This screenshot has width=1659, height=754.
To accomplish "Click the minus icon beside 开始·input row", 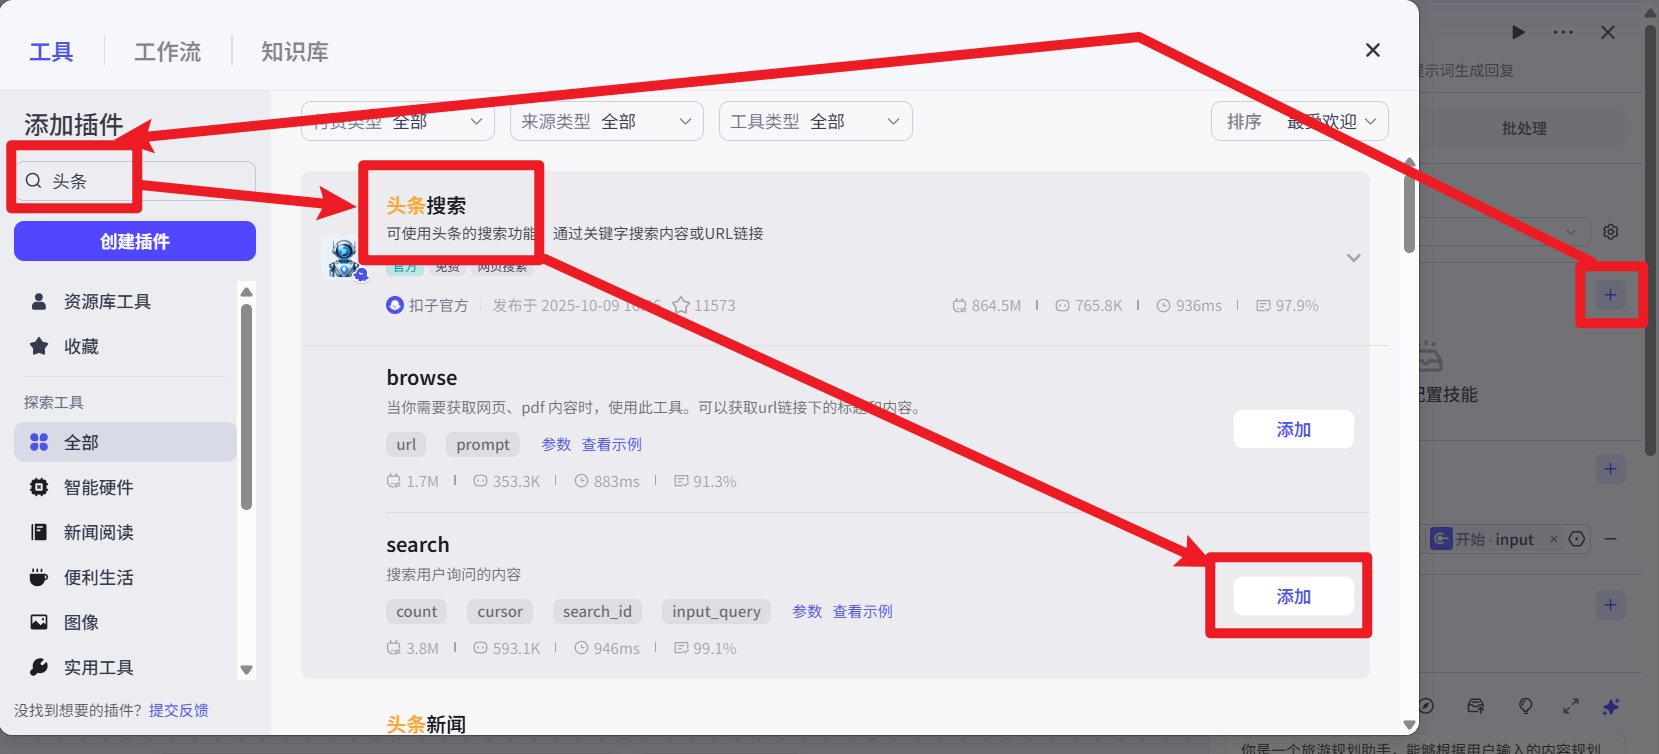I will coord(1610,539).
